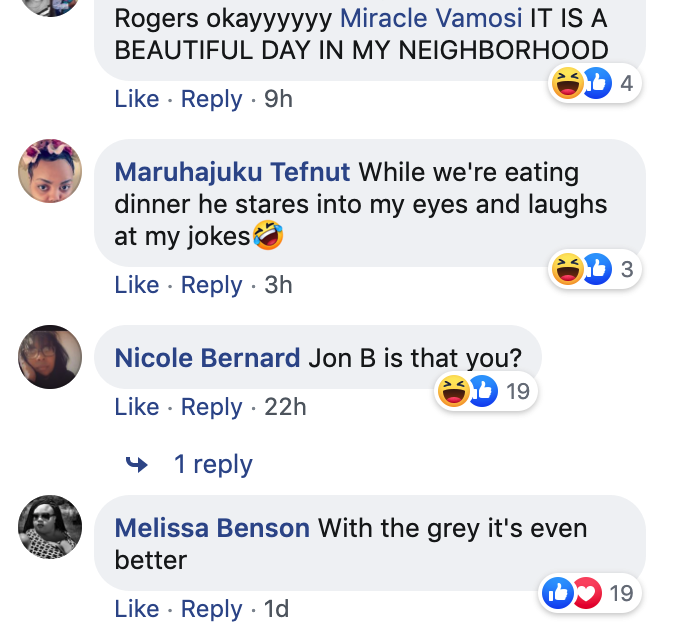This screenshot has height=632, width=694.
Task: Open Melissa Benson's profile picture
Action: [50, 527]
